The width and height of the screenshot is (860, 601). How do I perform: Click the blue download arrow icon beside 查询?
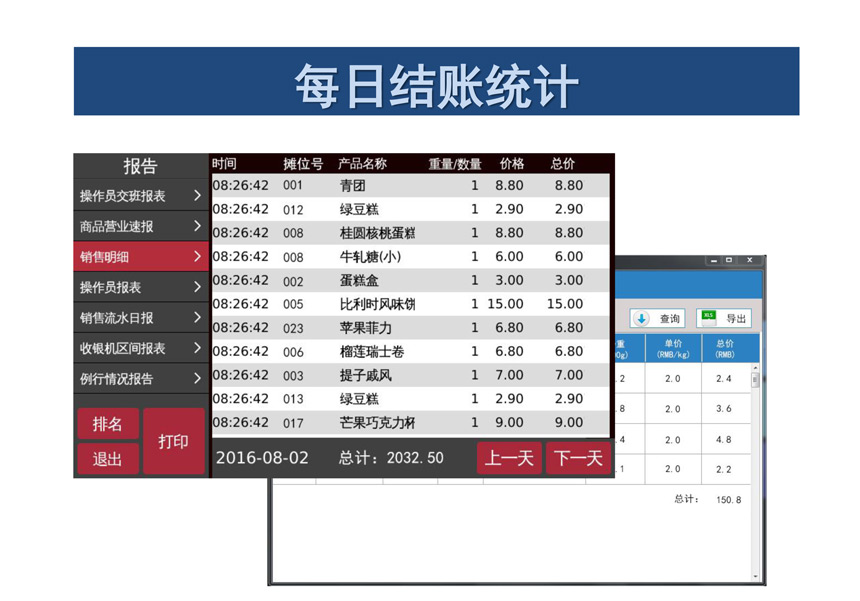(642, 318)
